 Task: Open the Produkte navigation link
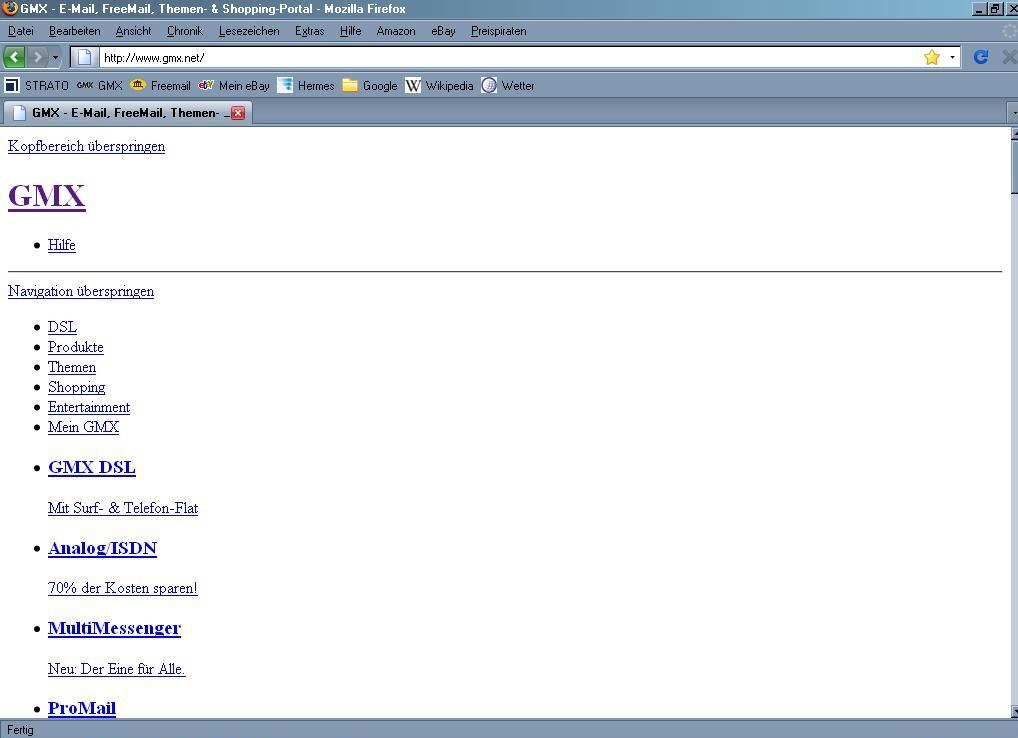click(x=76, y=347)
